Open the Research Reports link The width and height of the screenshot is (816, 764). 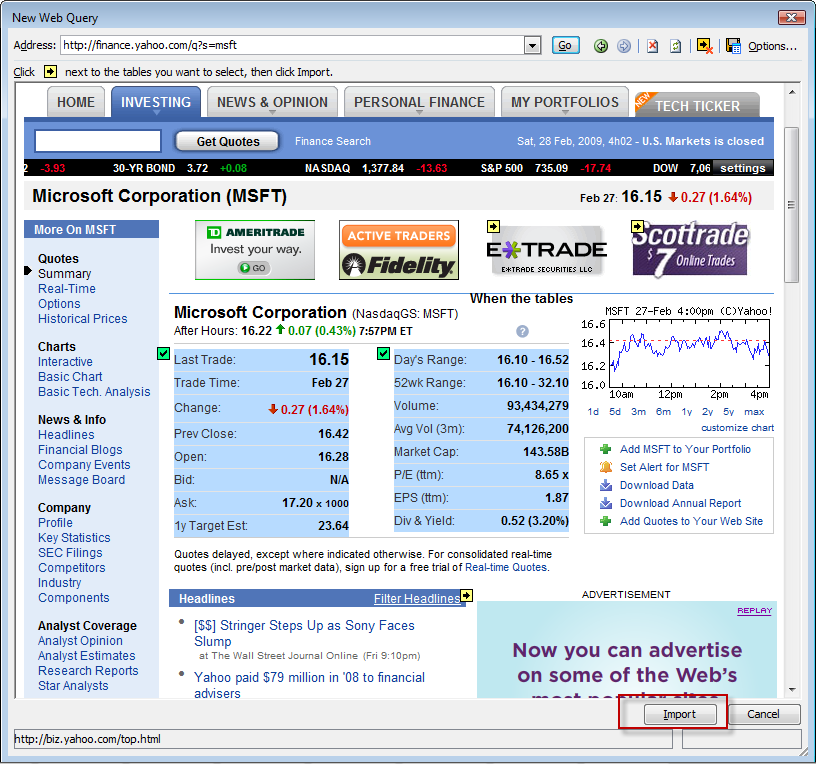(88, 671)
